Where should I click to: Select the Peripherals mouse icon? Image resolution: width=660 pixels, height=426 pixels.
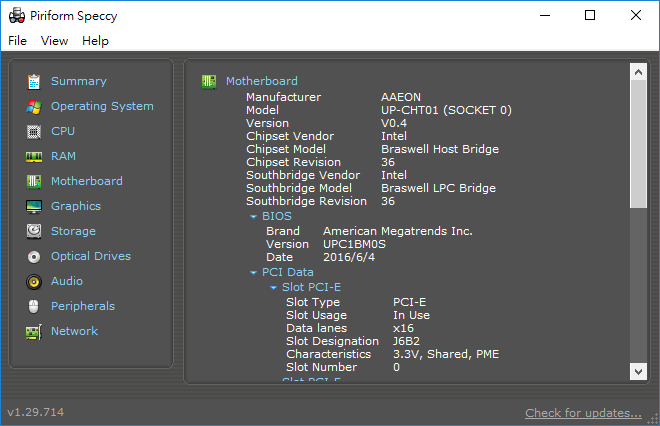pyautogui.click(x=34, y=306)
